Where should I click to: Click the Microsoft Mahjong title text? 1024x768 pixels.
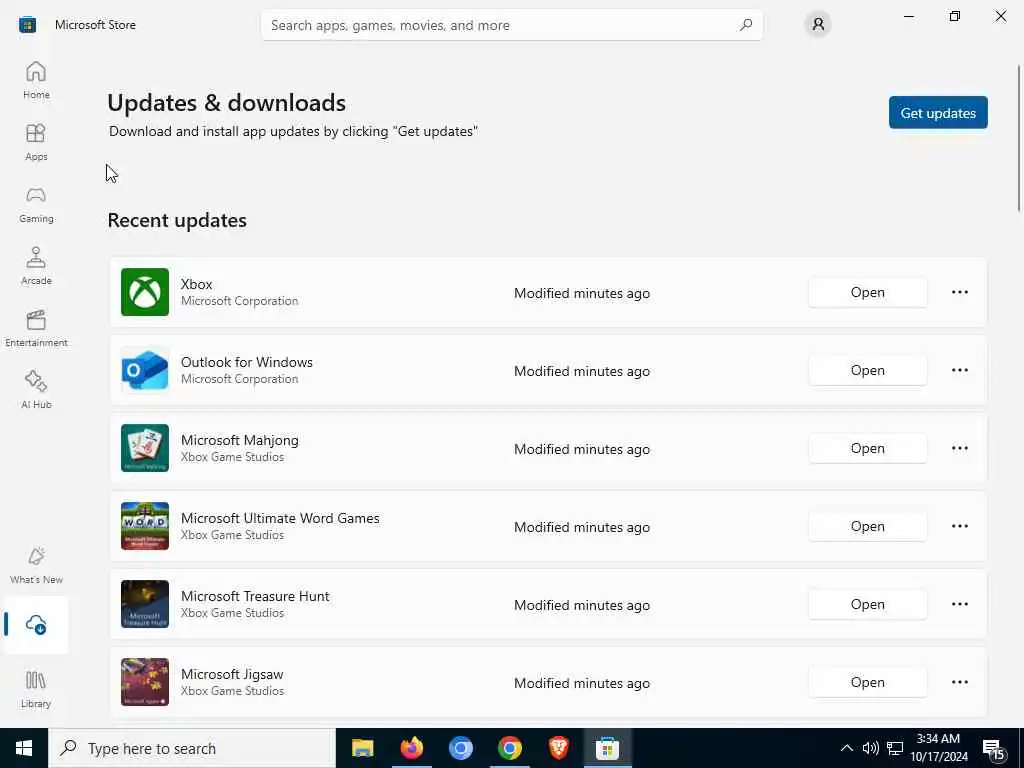tap(240, 440)
